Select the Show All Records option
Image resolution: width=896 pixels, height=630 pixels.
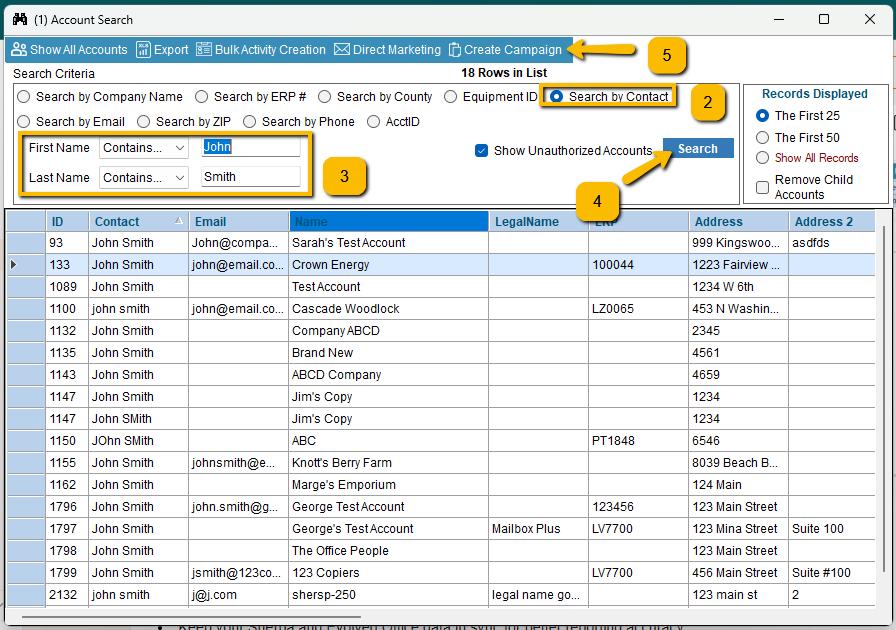click(x=763, y=158)
